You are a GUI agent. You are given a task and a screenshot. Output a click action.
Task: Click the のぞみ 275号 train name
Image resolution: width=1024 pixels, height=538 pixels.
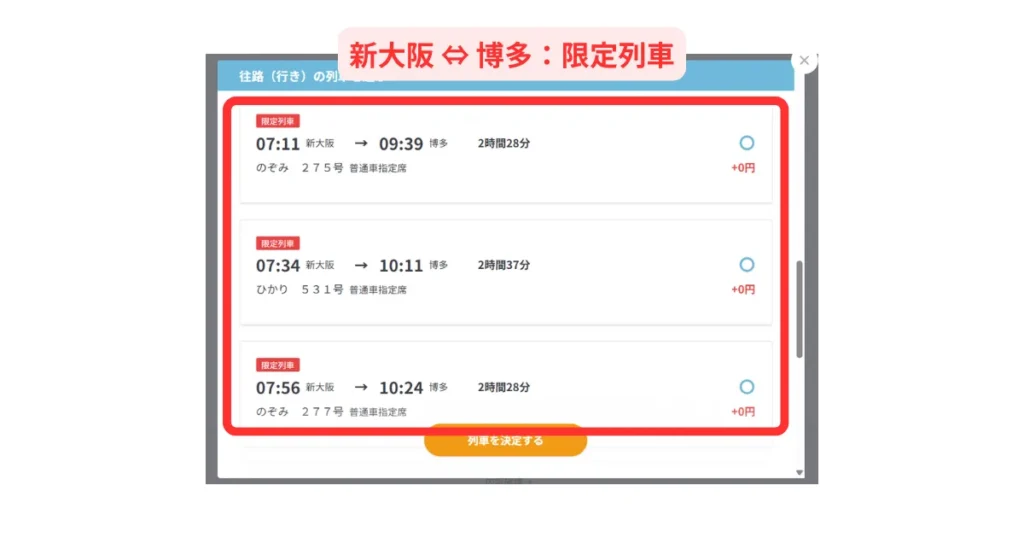pyautogui.click(x=300, y=168)
